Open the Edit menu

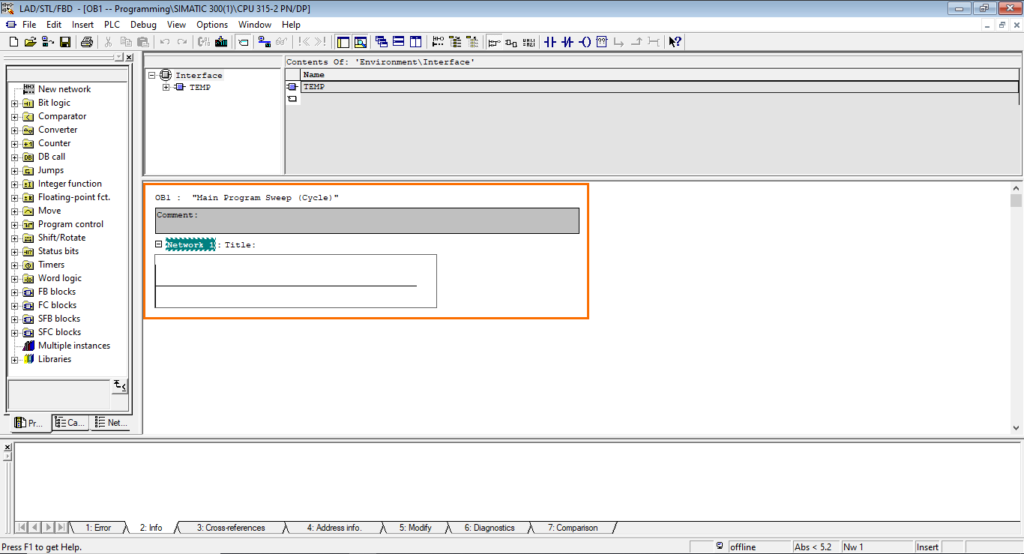point(54,25)
